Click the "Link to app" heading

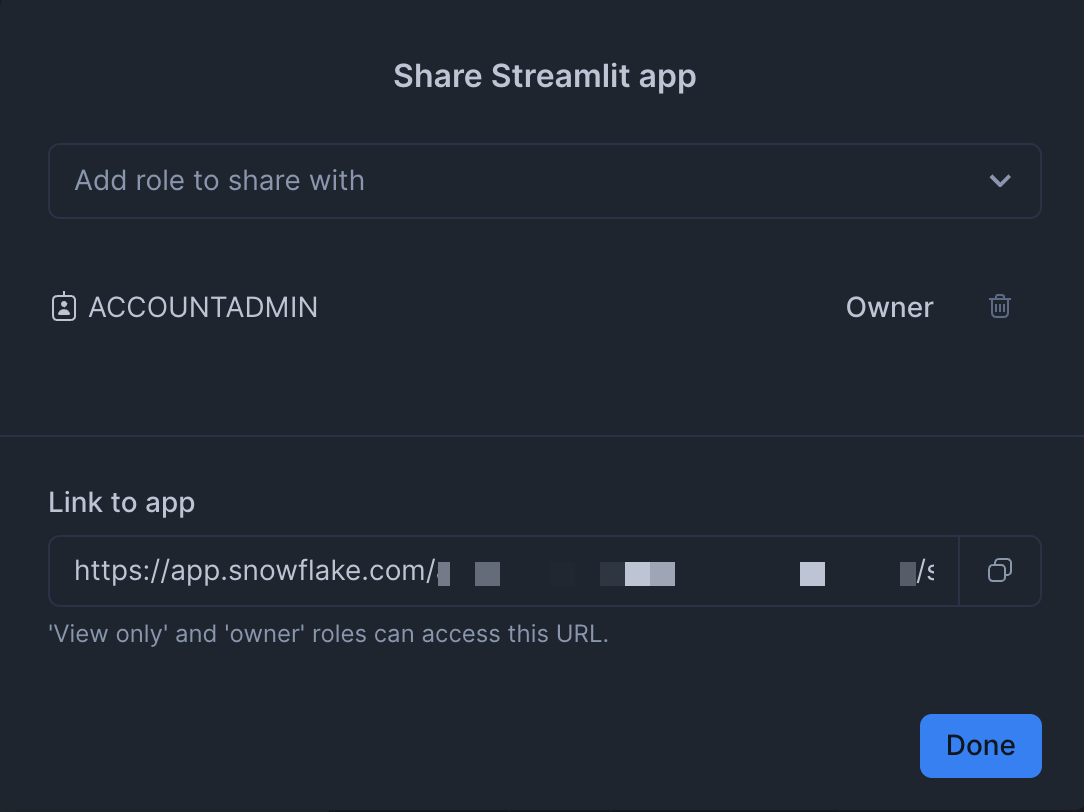[121, 502]
